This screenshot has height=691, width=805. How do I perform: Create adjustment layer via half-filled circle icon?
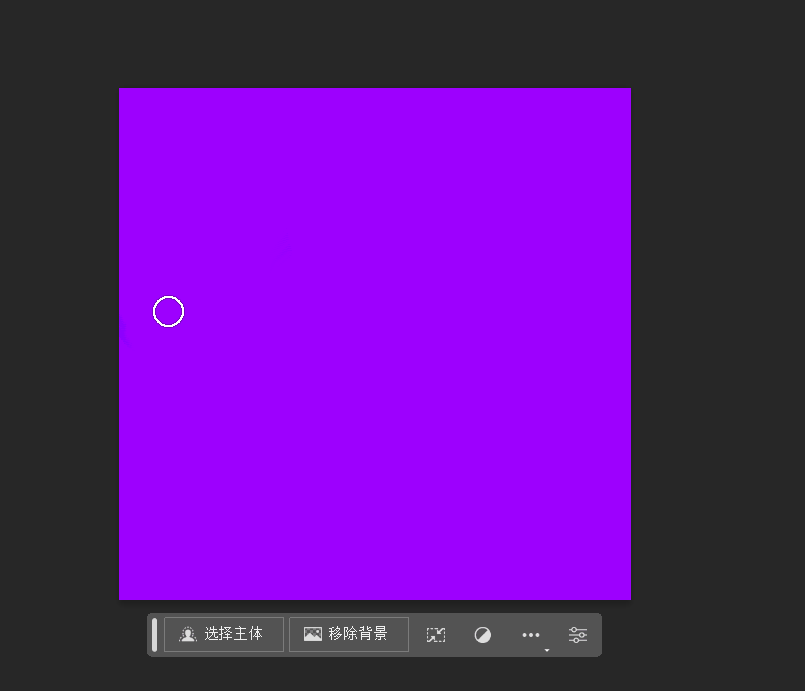tap(483, 635)
